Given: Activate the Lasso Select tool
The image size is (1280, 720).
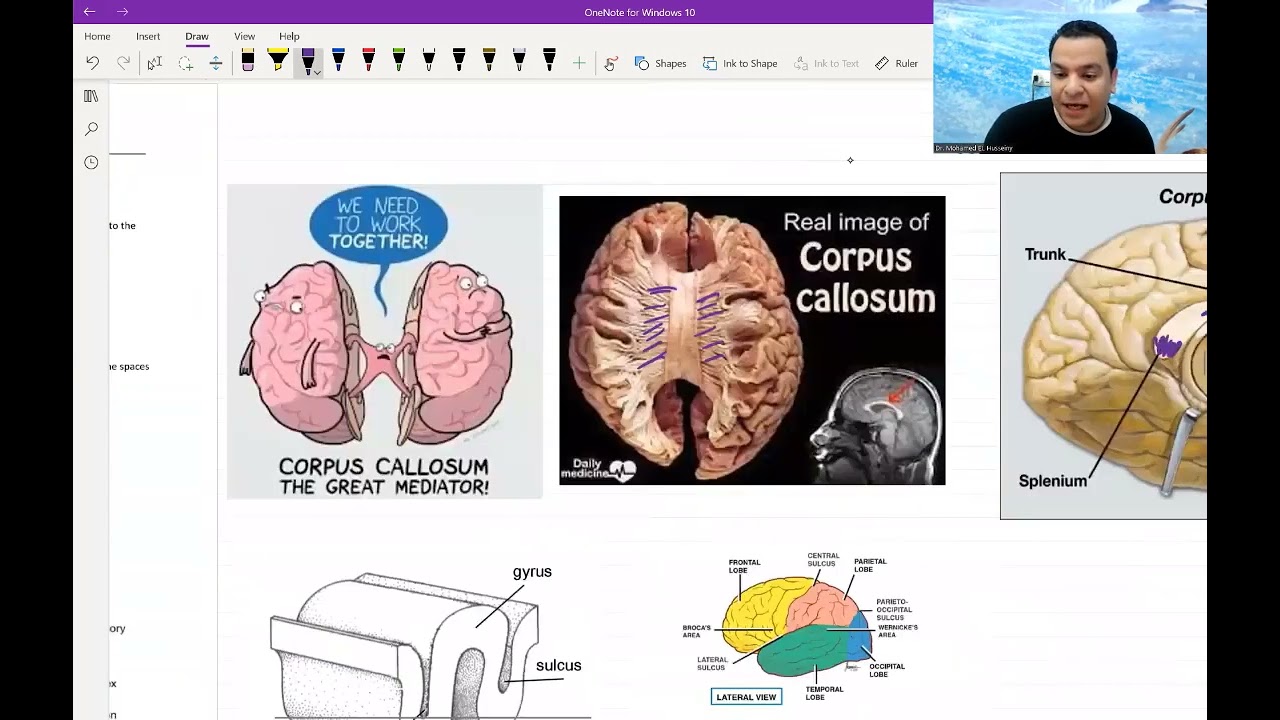Looking at the screenshot, I should (185, 63).
